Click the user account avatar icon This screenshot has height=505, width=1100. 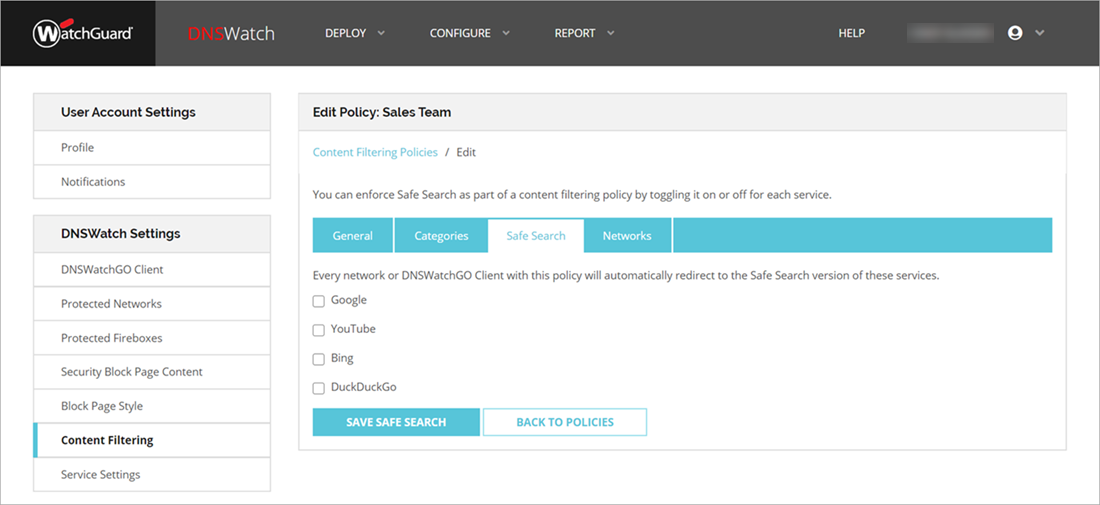tap(1015, 33)
